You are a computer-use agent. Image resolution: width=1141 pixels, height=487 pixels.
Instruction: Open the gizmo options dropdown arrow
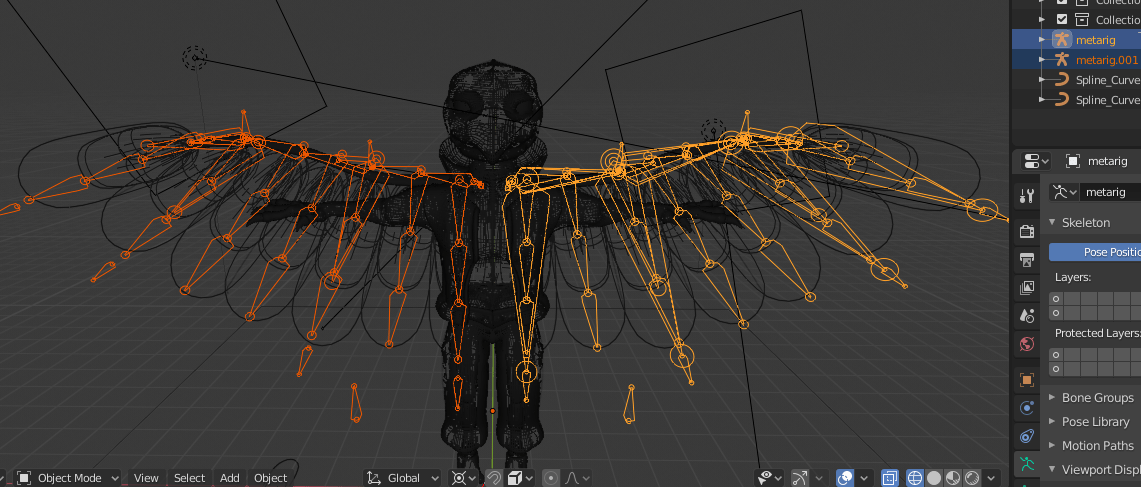click(819, 478)
